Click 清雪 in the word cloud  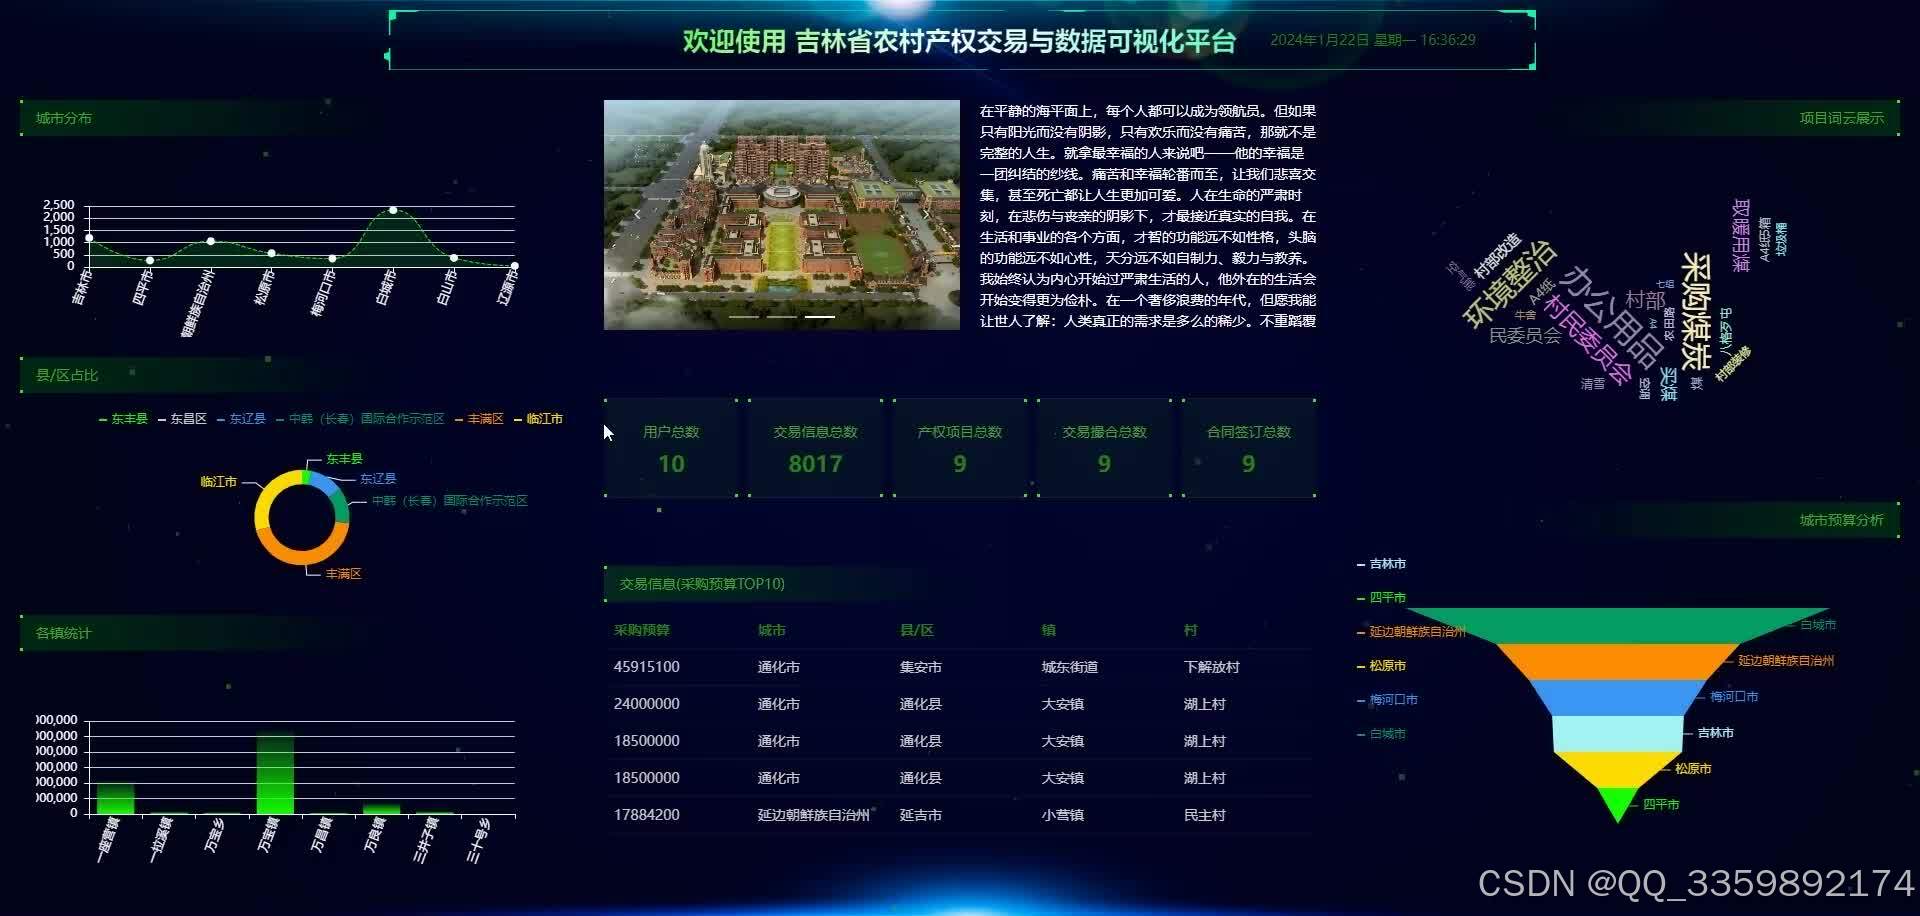(x=1593, y=384)
